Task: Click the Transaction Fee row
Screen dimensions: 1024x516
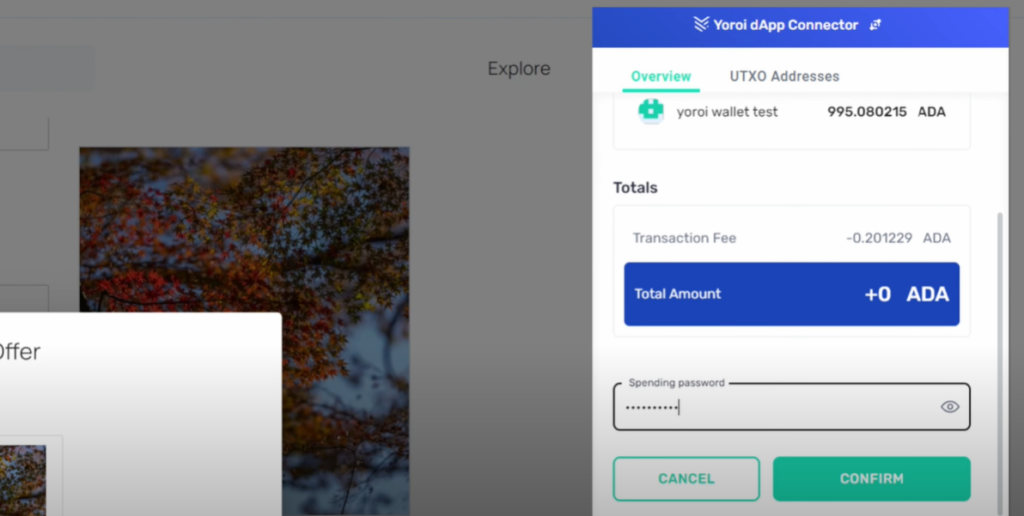Action: click(792, 238)
